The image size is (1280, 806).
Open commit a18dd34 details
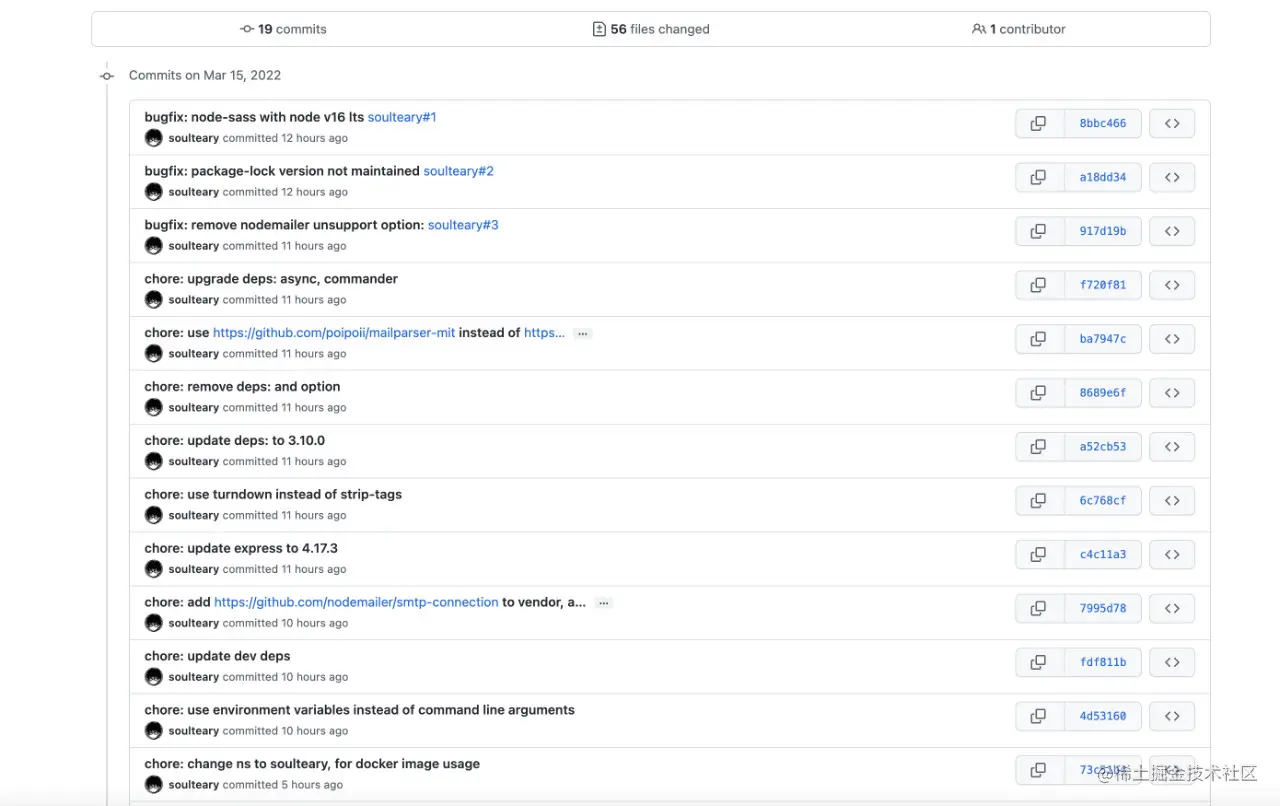point(1103,177)
